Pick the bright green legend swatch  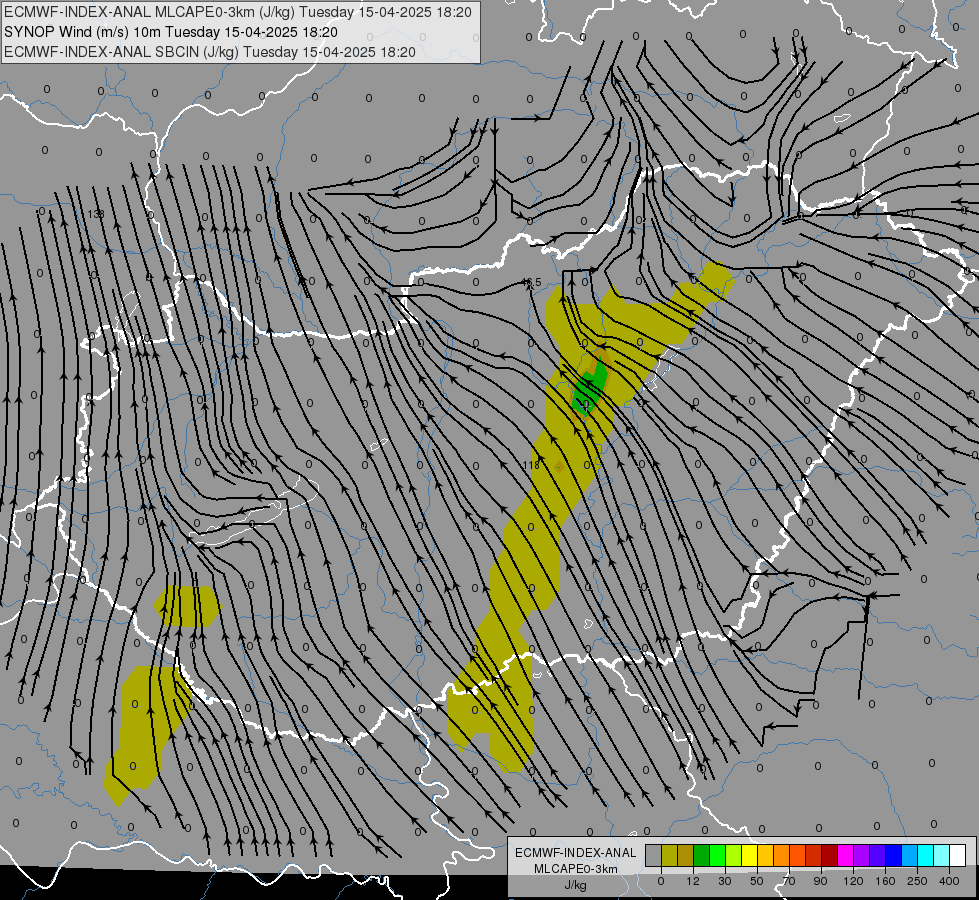[717, 855]
